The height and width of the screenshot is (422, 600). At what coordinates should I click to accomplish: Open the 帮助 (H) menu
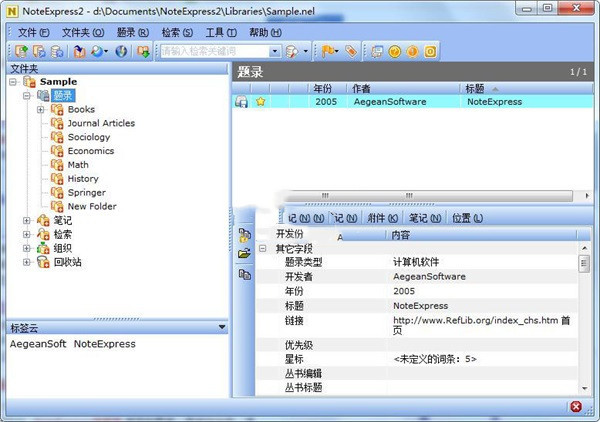[x=266, y=33]
